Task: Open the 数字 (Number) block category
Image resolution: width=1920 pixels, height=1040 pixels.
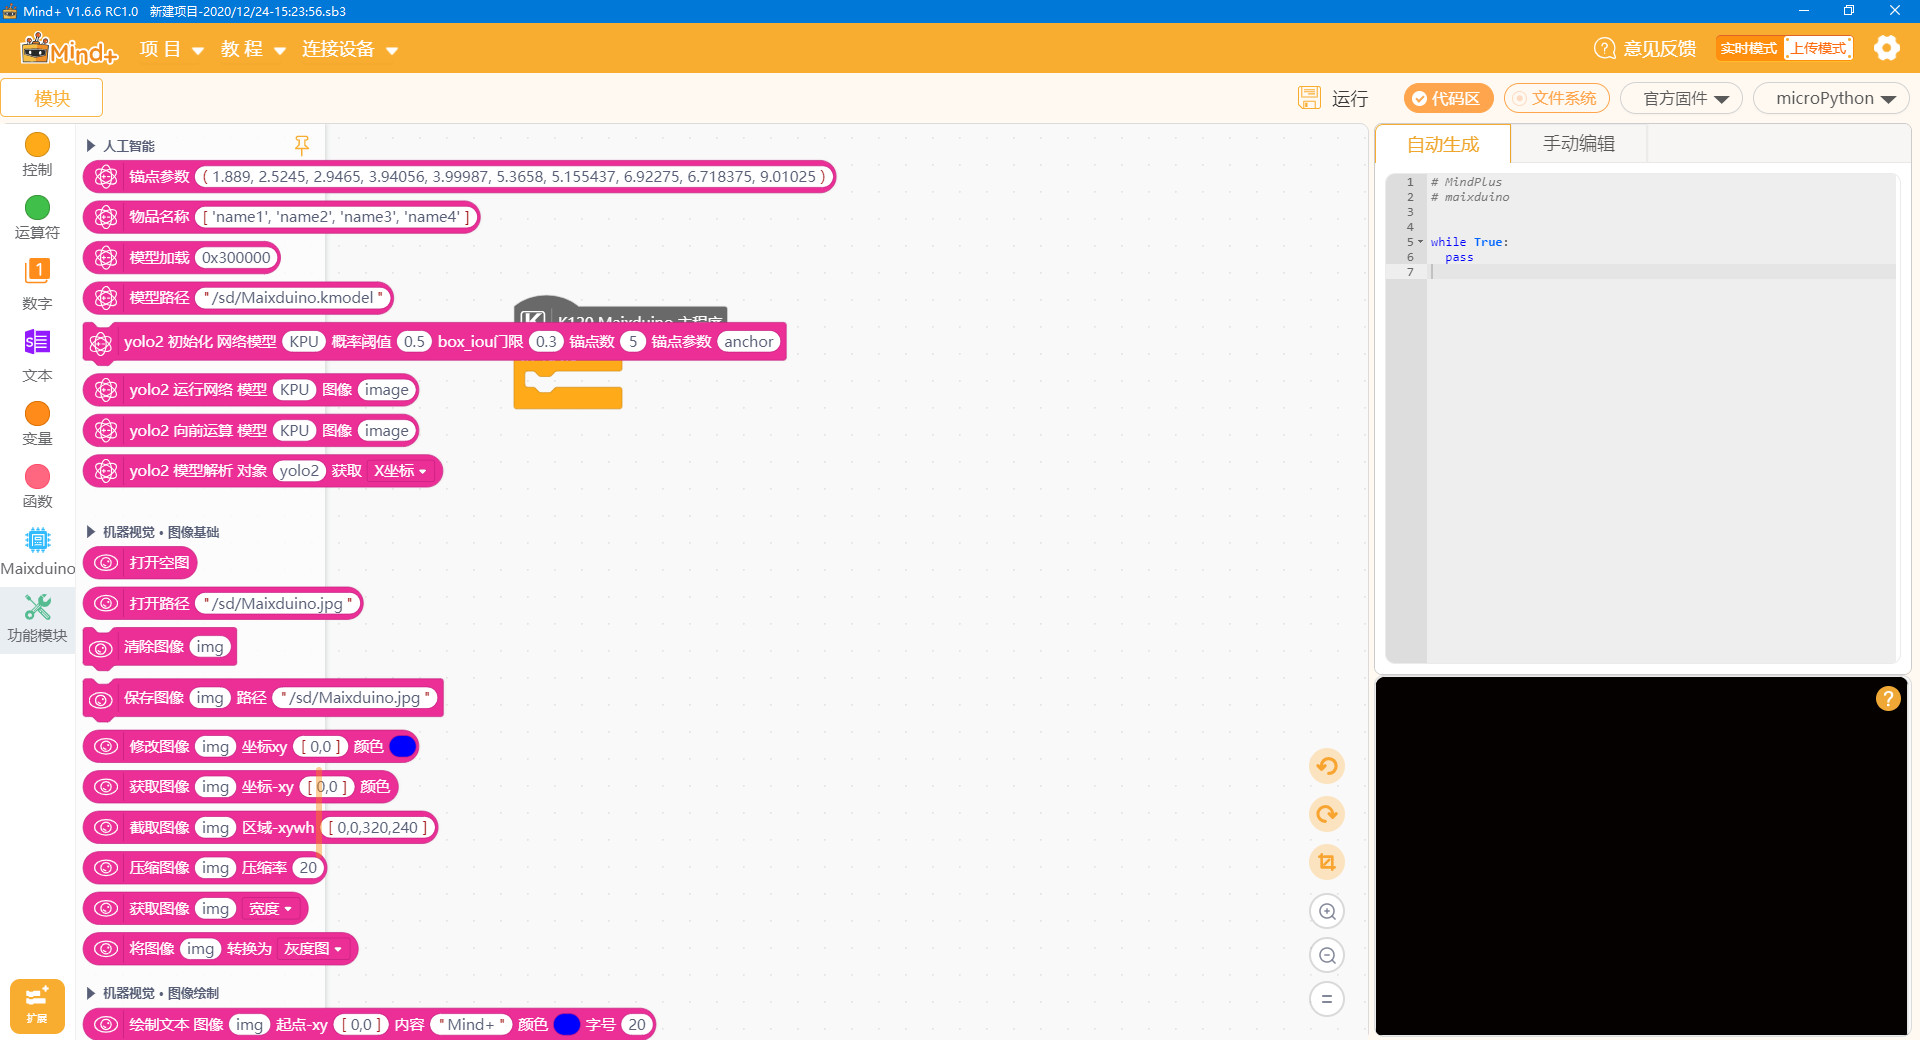Action: tap(37, 284)
